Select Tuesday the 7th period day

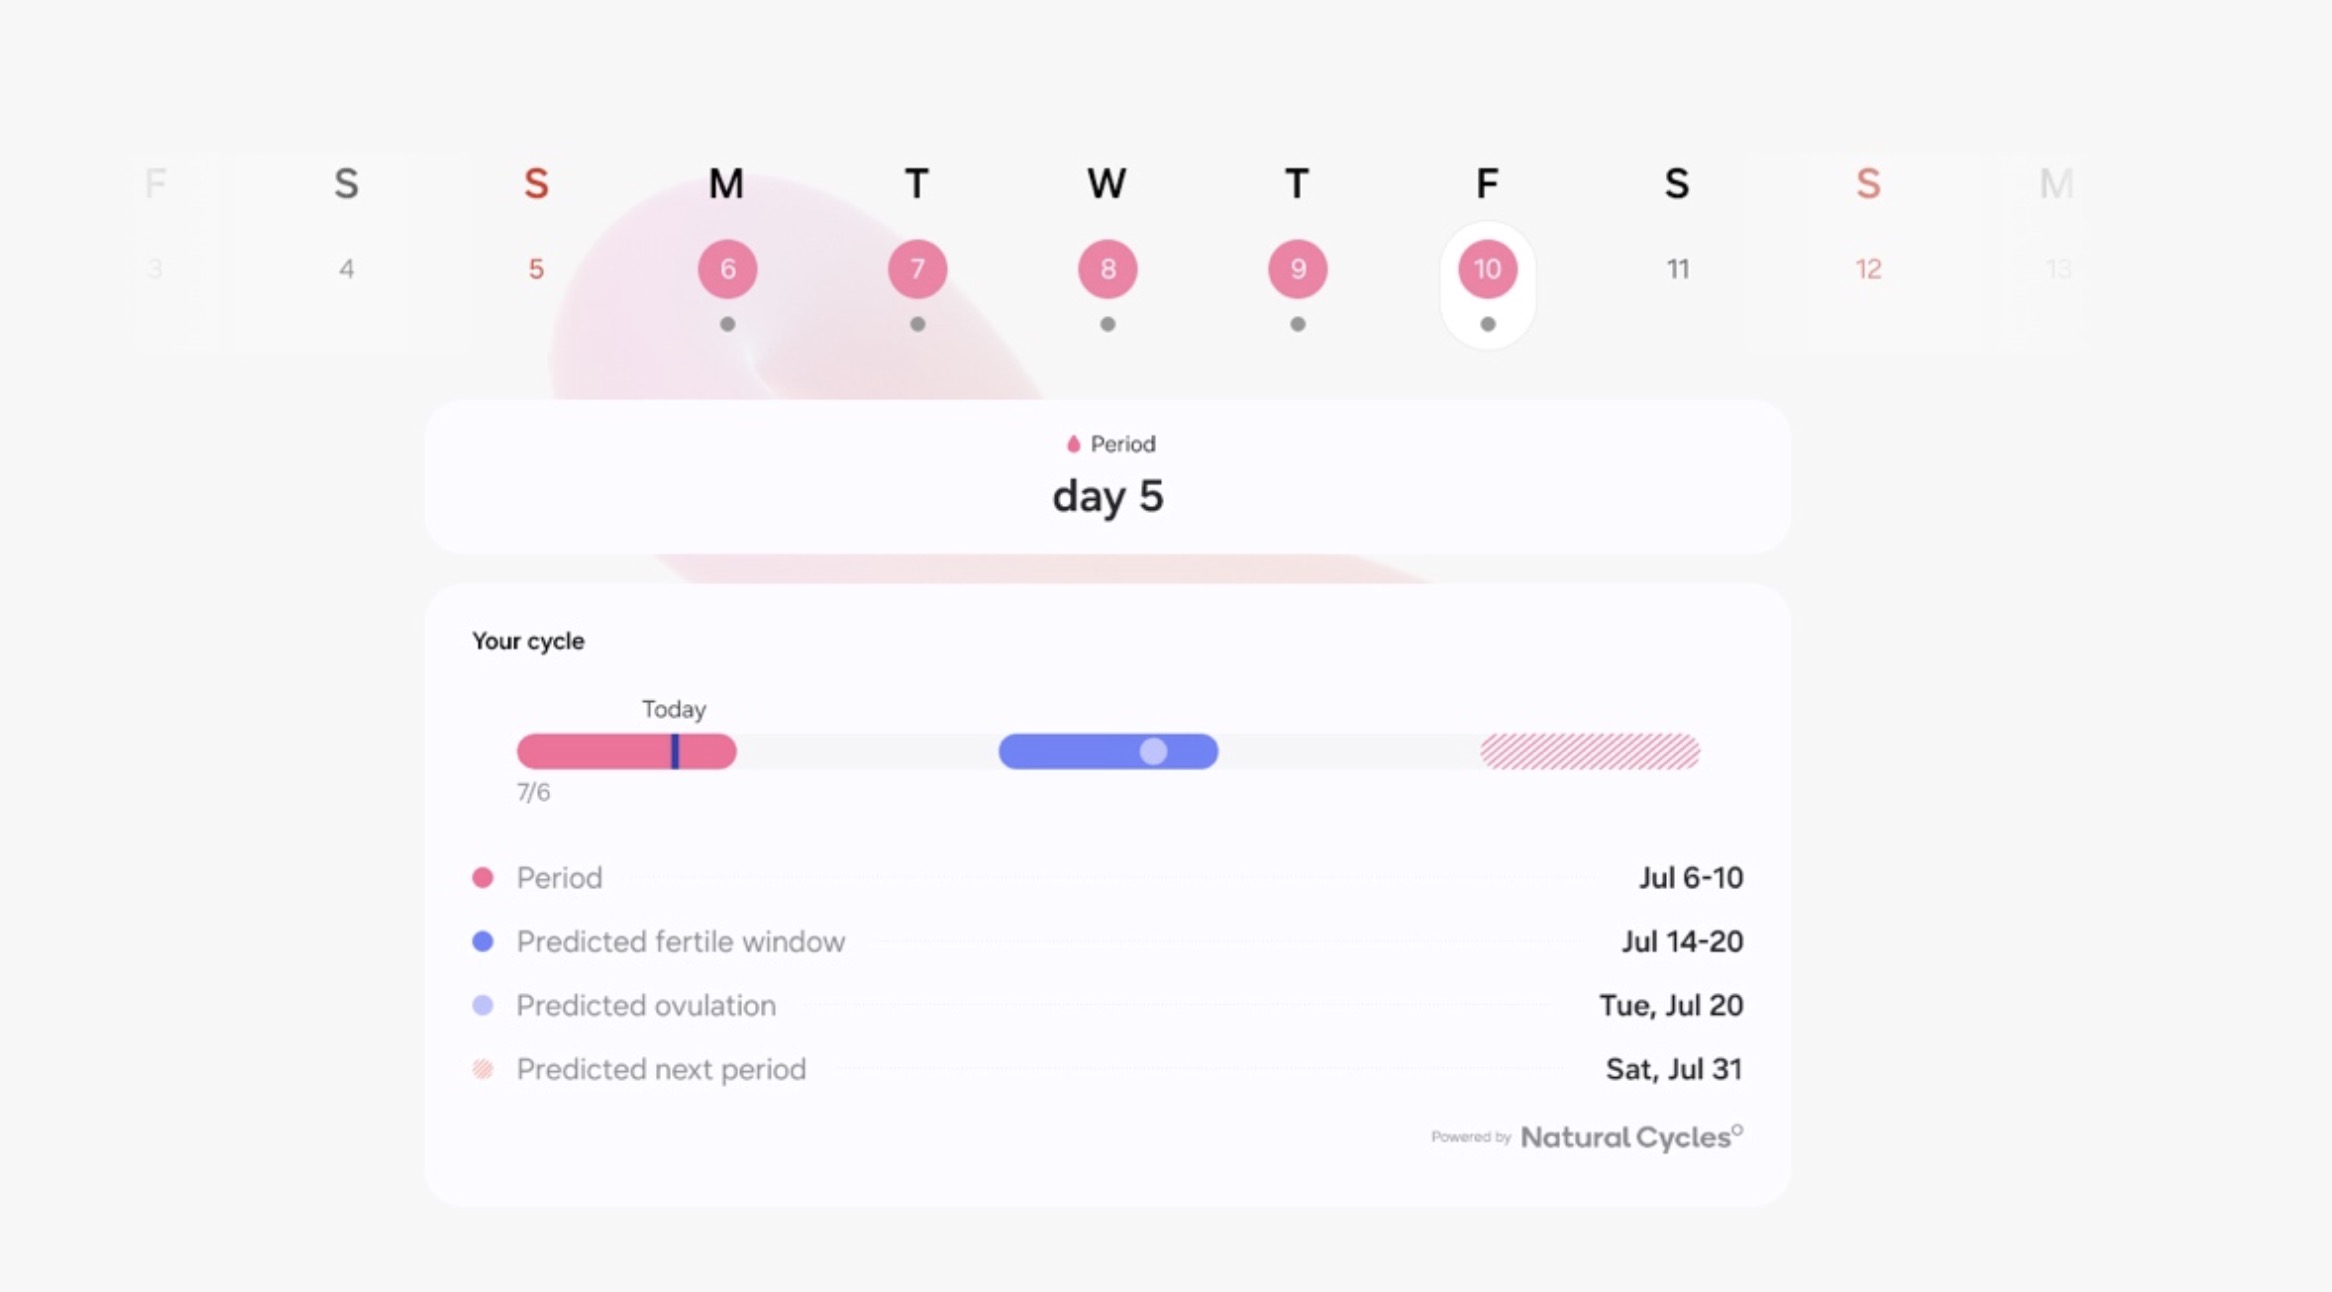click(x=917, y=269)
